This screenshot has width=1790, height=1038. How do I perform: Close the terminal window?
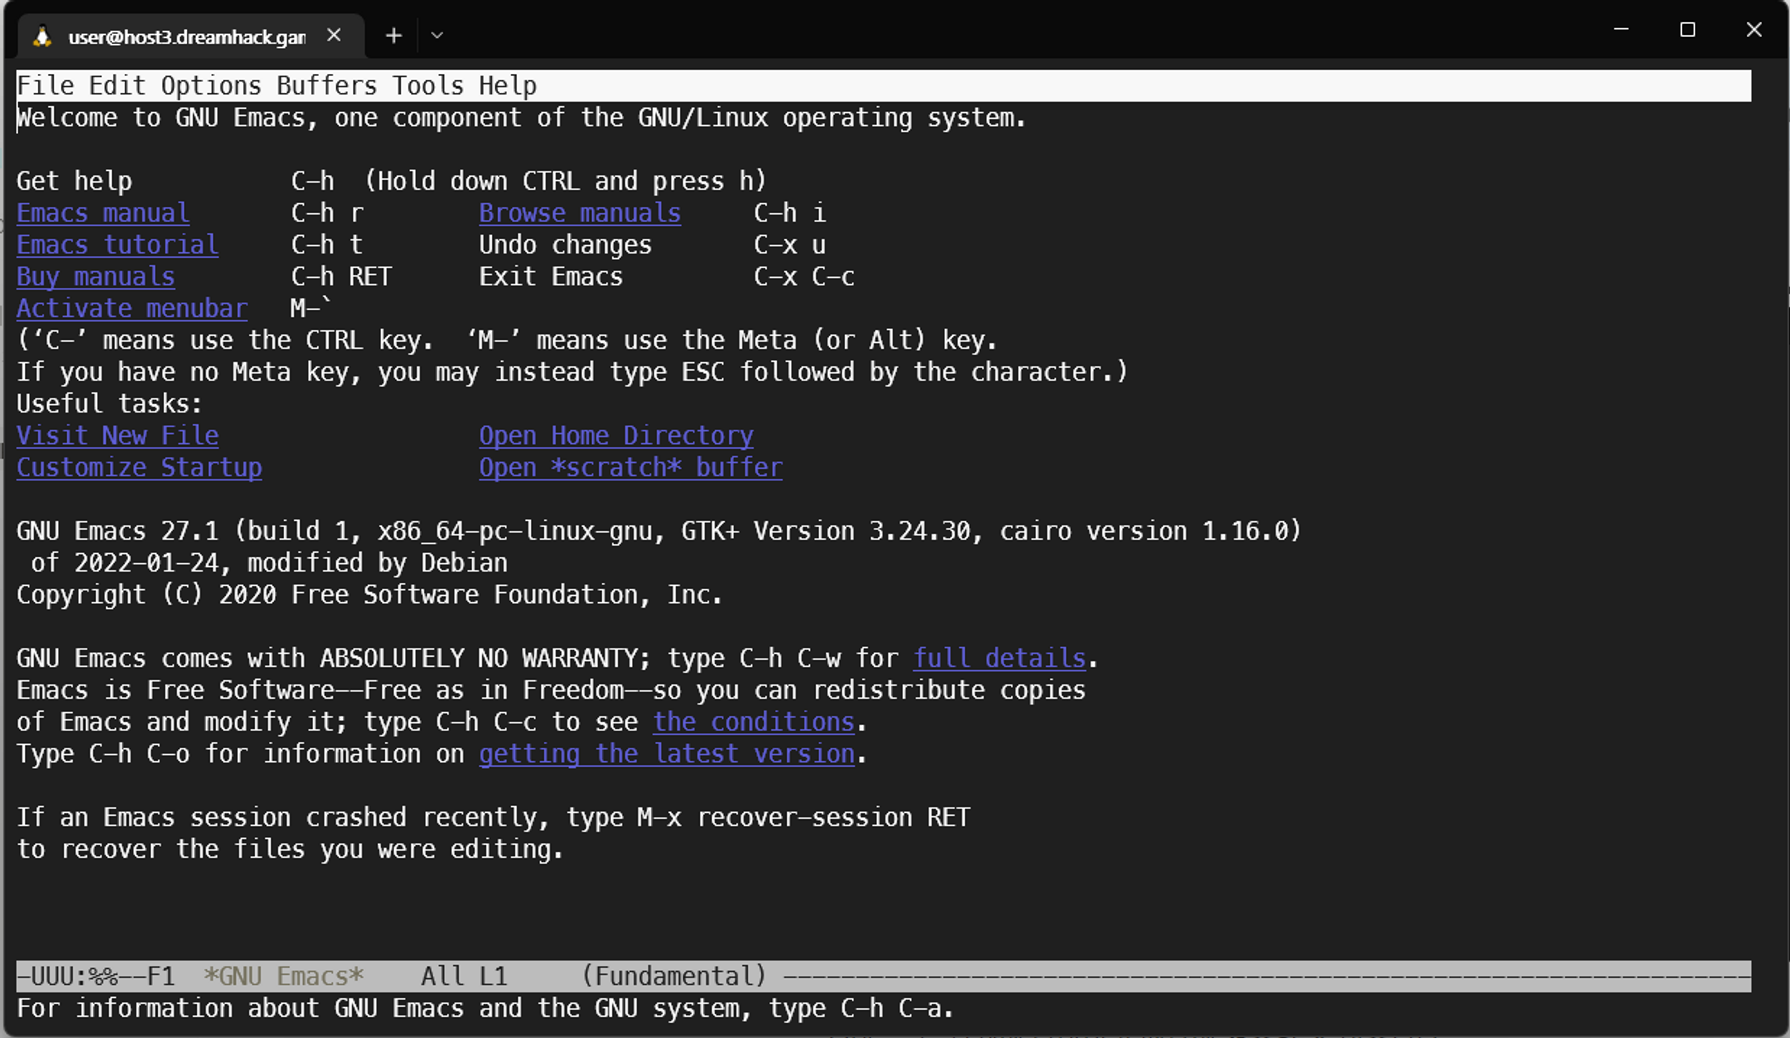(1754, 30)
